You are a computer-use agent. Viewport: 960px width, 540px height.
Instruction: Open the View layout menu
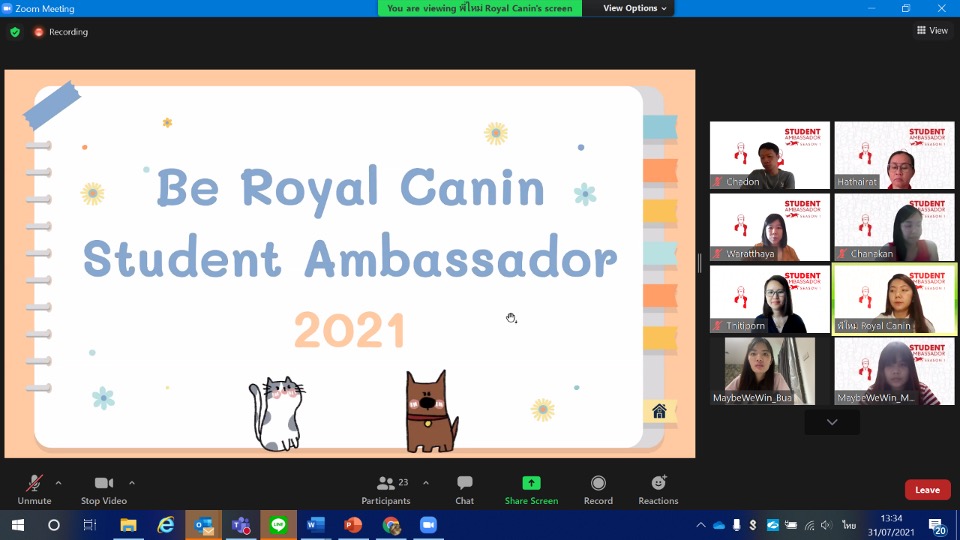(932, 31)
